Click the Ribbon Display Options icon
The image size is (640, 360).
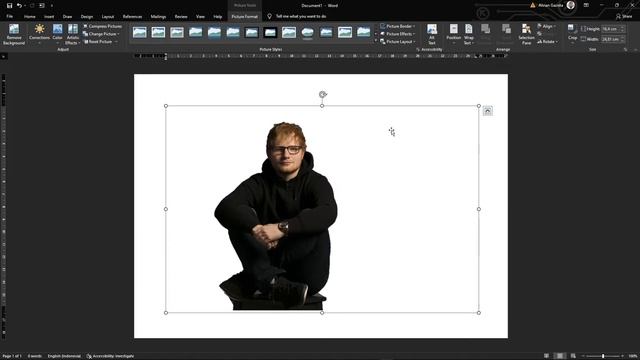pos(586,5)
